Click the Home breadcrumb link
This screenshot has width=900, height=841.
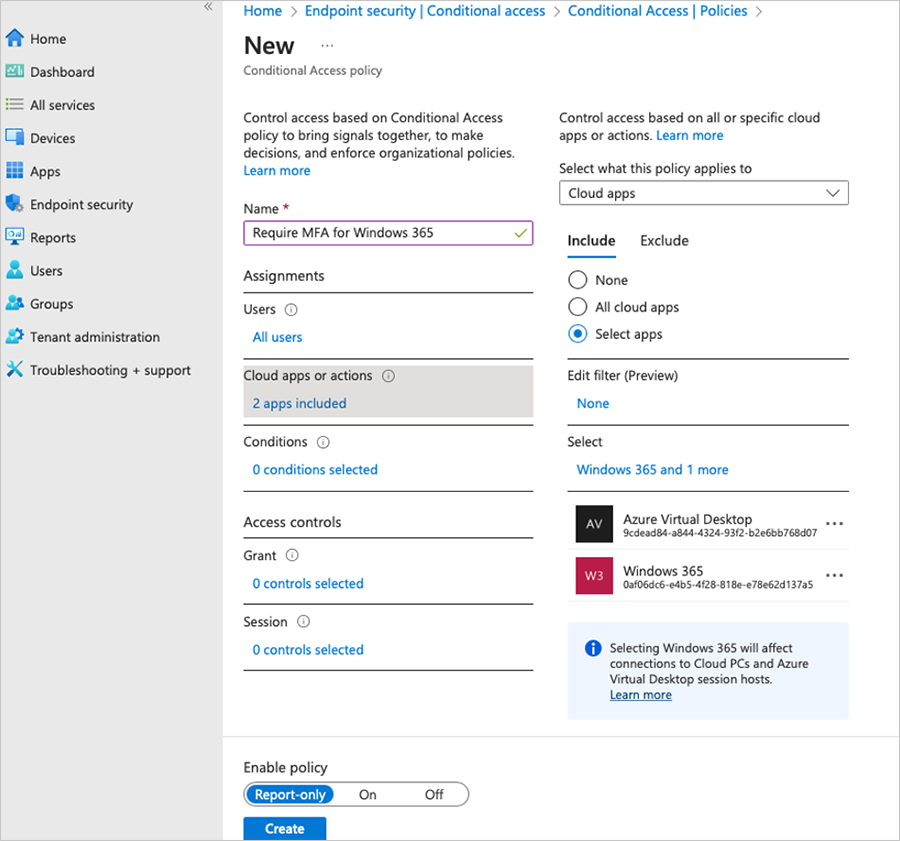coord(262,11)
